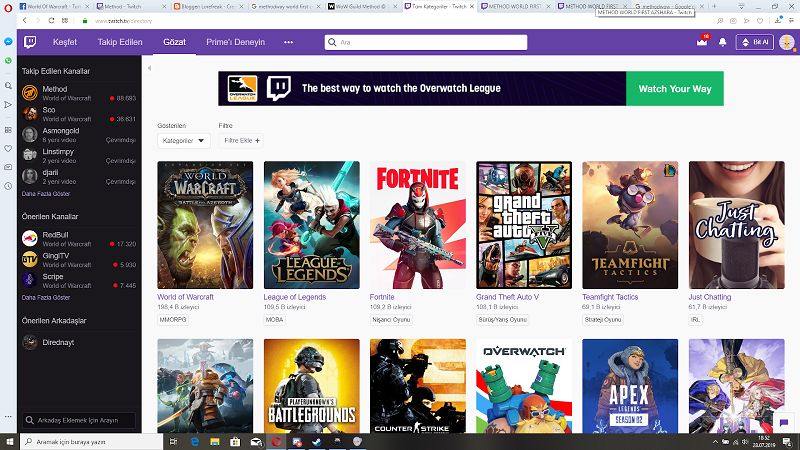Open the Grand Theft Auto V cover
This screenshot has width=800, height=450.
coord(524,225)
